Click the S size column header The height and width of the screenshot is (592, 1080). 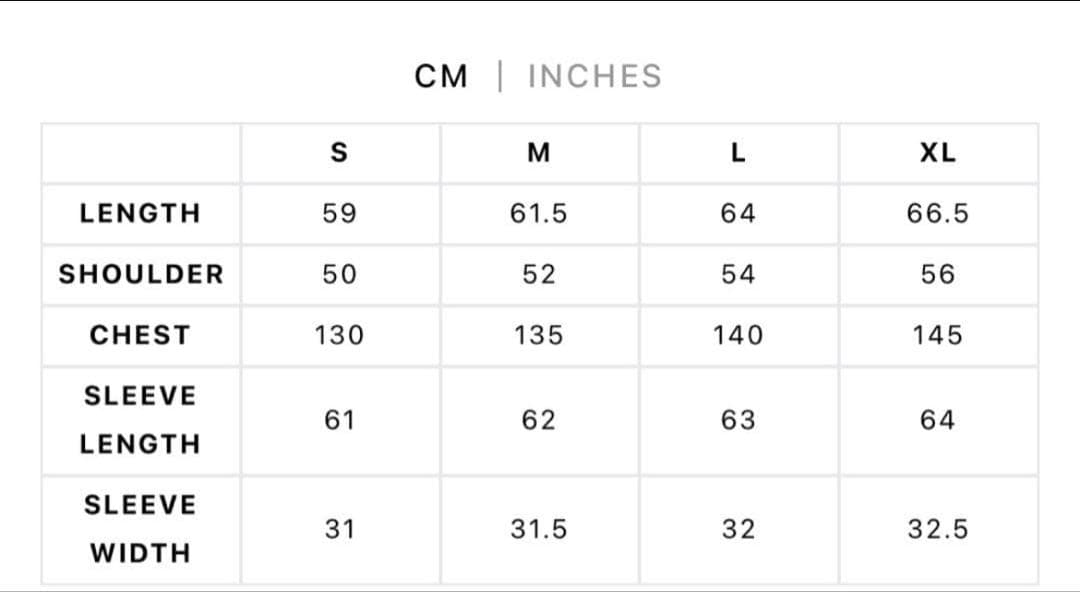[339, 153]
